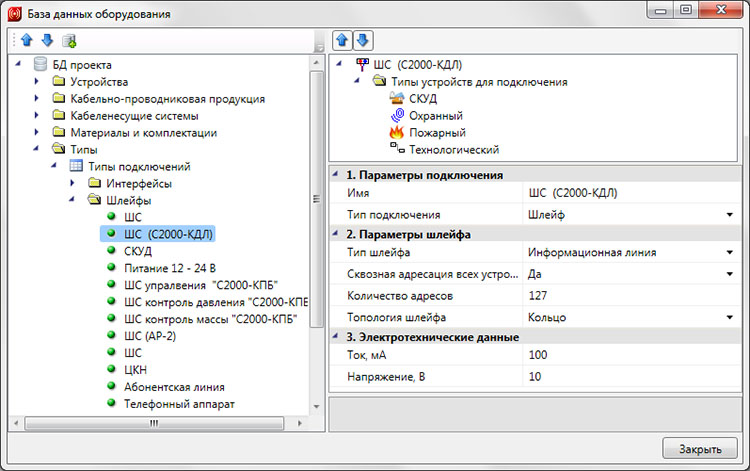This screenshot has width=750, height=471.
Task: Click the green dot beside ШС (С2000-КДЛ)
Action: (111, 233)
